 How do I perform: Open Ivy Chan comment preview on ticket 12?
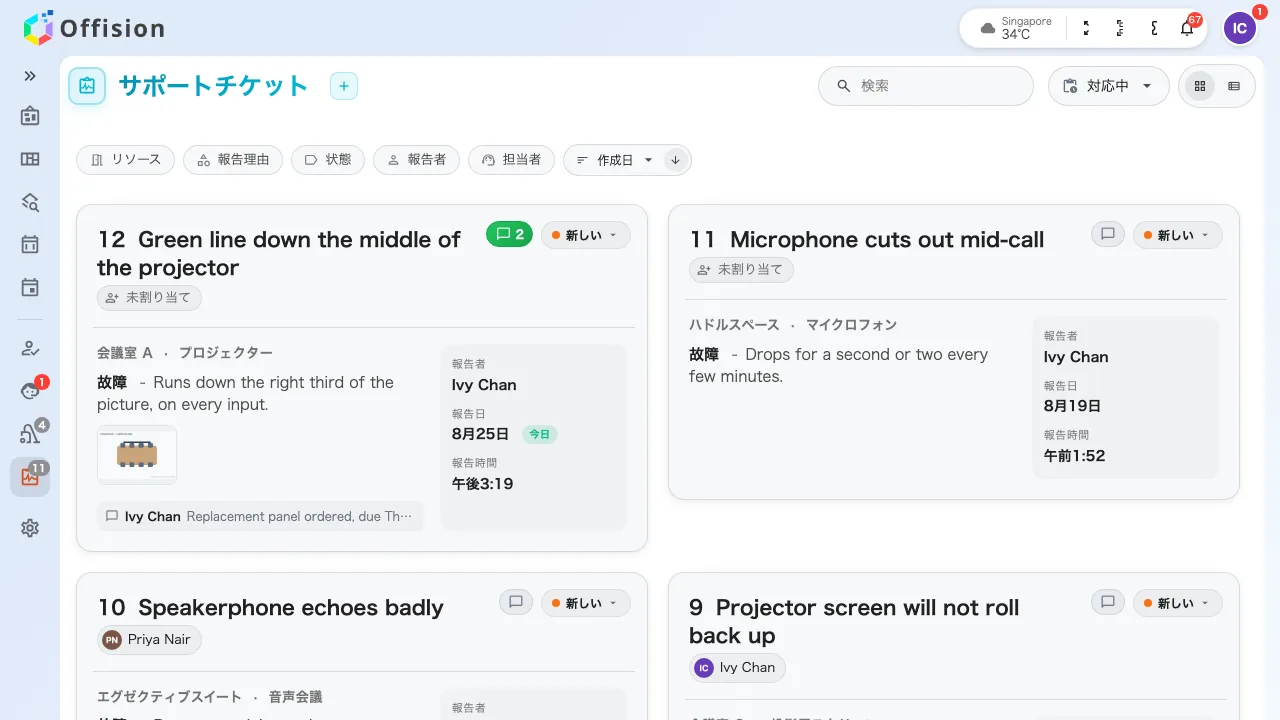(260, 517)
